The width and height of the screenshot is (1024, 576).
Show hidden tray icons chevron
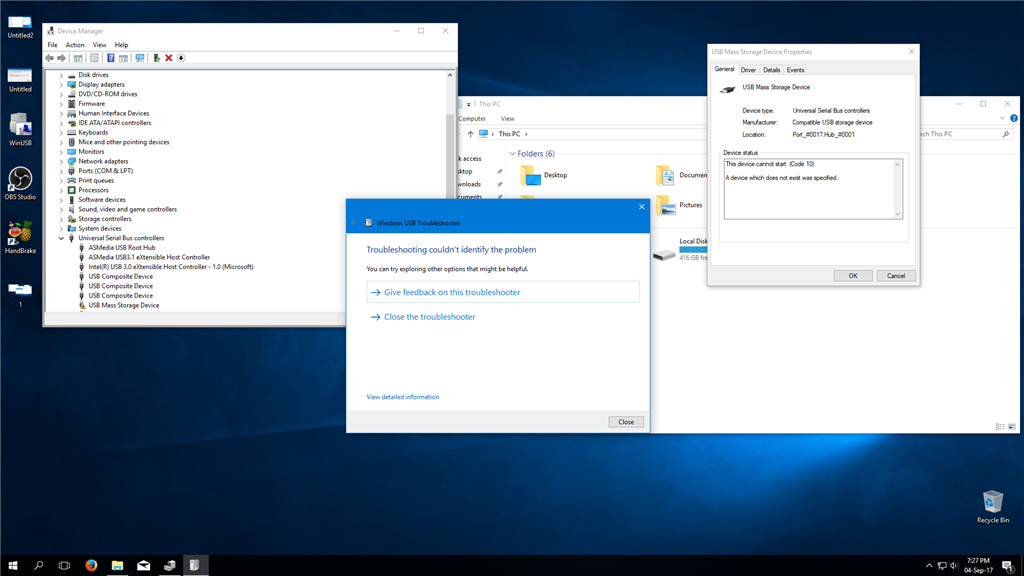coord(929,566)
